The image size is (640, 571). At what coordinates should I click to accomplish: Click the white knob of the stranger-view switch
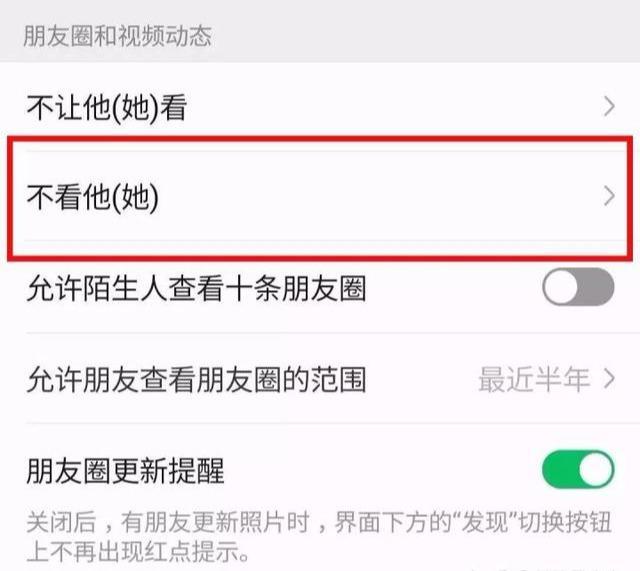tap(561, 287)
